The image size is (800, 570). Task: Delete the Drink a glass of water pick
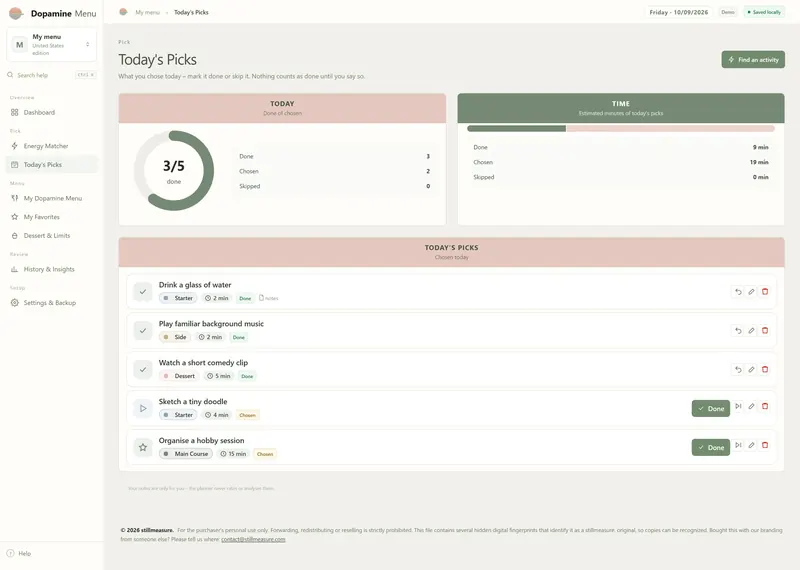point(765,292)
